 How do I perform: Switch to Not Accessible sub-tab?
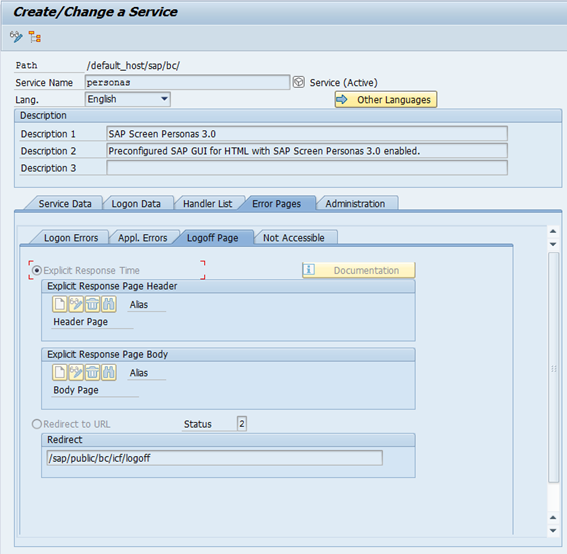coord(294,238)
